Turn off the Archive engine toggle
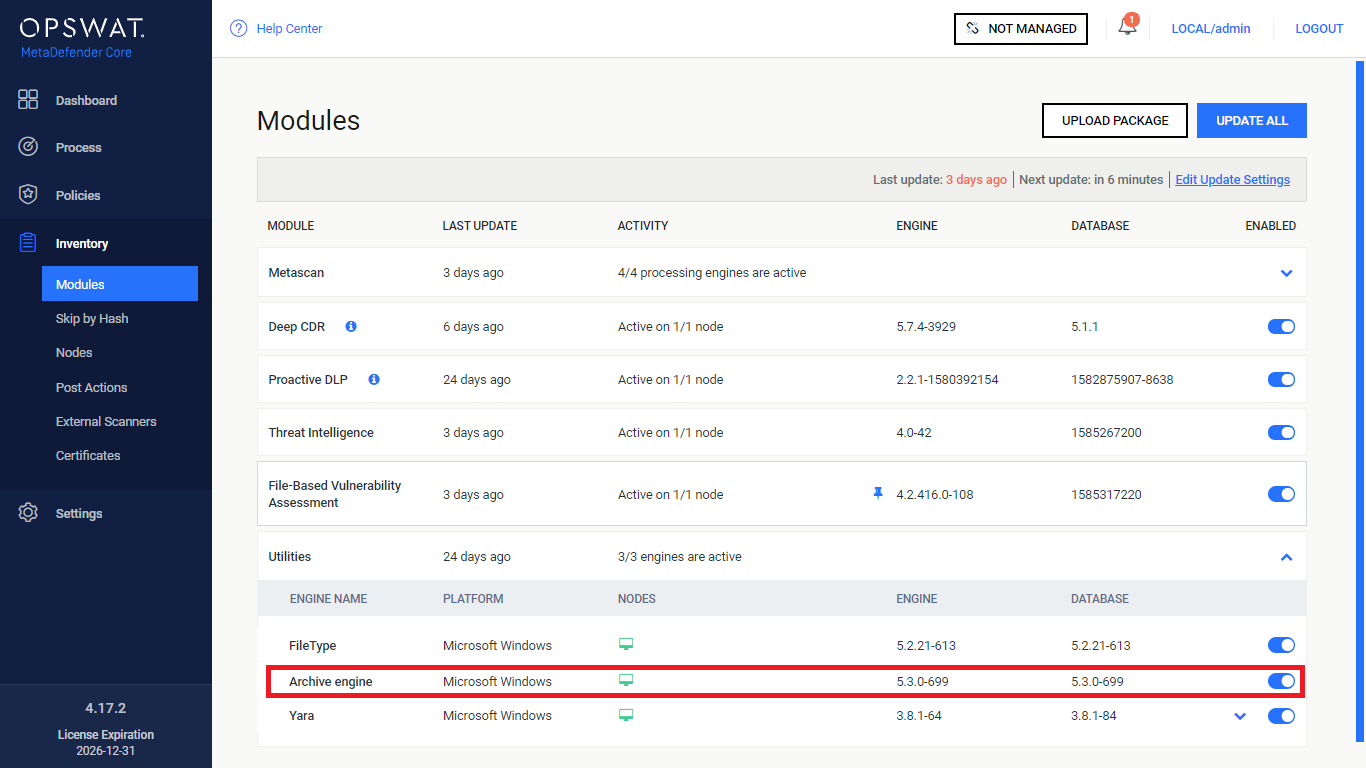Image resolution: width=1366 pixels, height=768 pixels. tap(1281, 681)
